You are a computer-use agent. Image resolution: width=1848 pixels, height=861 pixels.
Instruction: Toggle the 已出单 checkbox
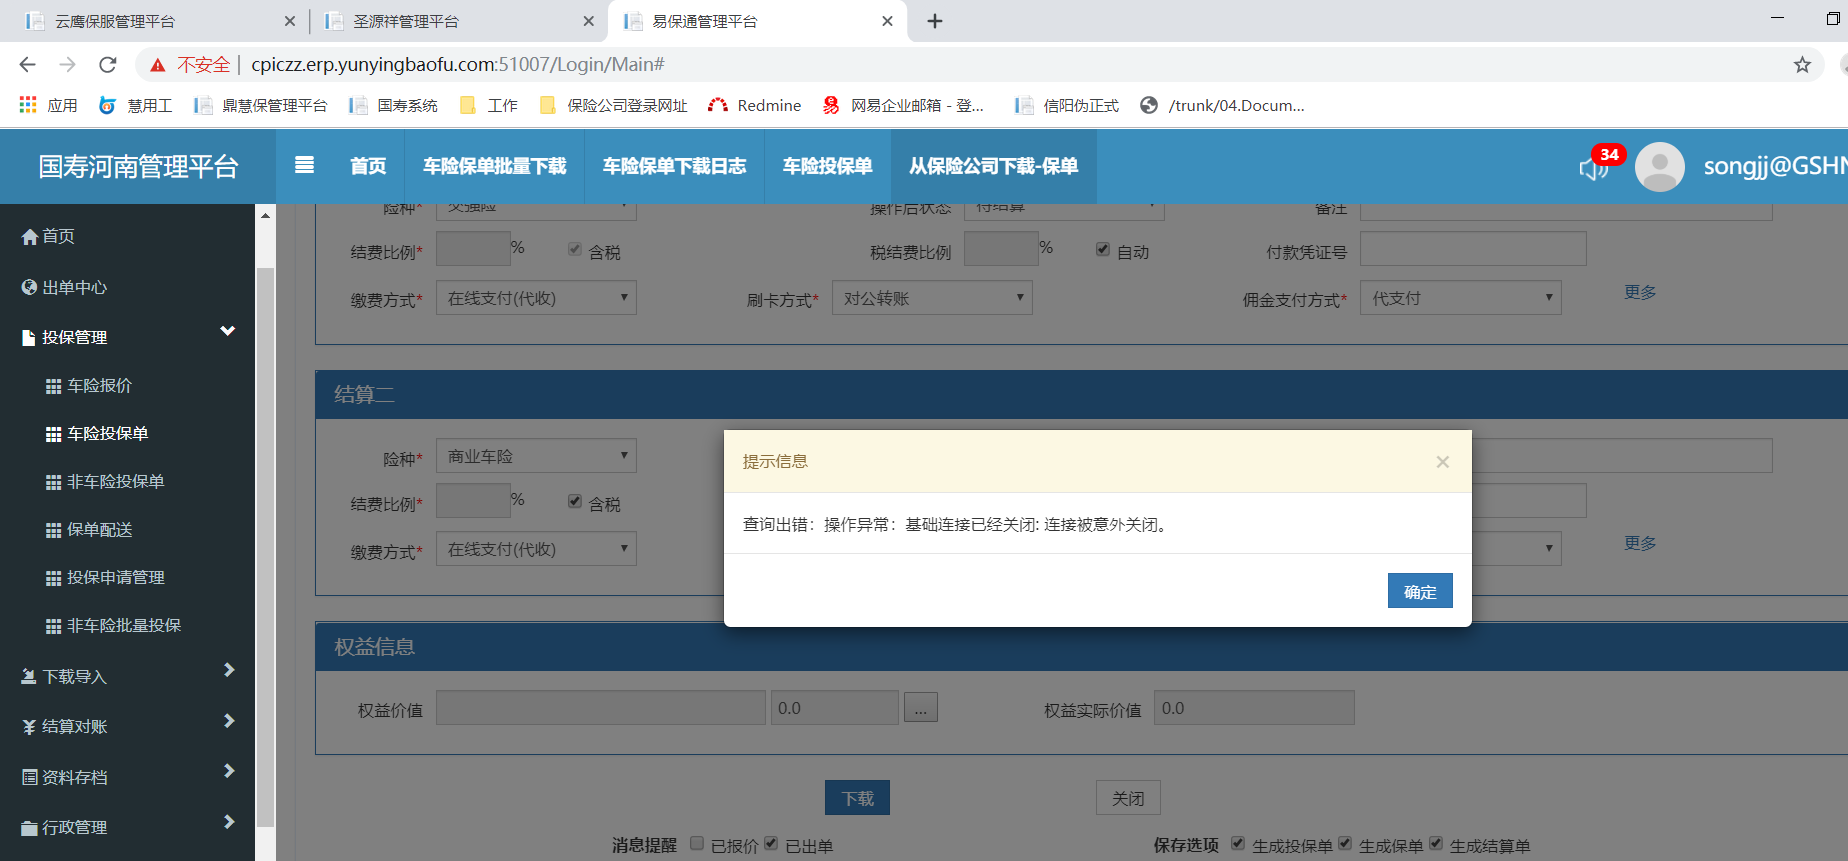[x=771, y=844]
